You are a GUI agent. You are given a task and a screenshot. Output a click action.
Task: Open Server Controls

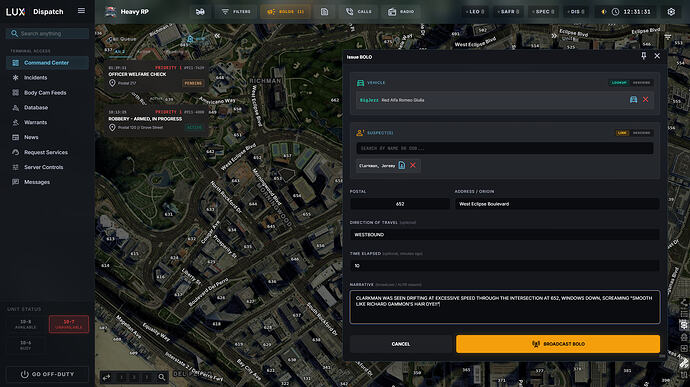(48, 167)
